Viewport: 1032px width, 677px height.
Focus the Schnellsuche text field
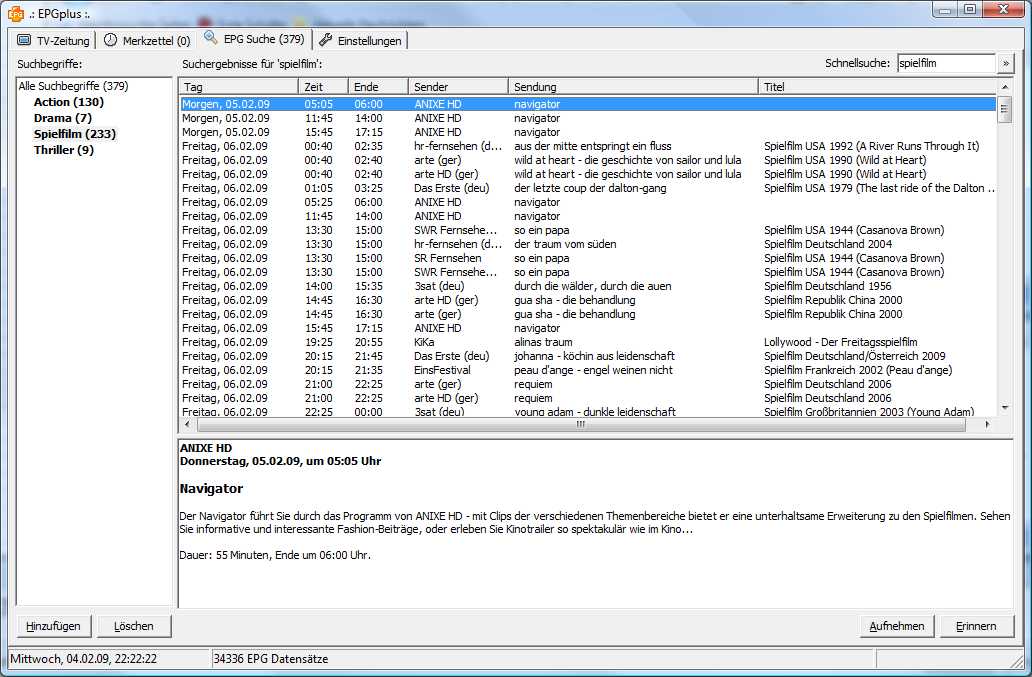[x=945, y=63]
